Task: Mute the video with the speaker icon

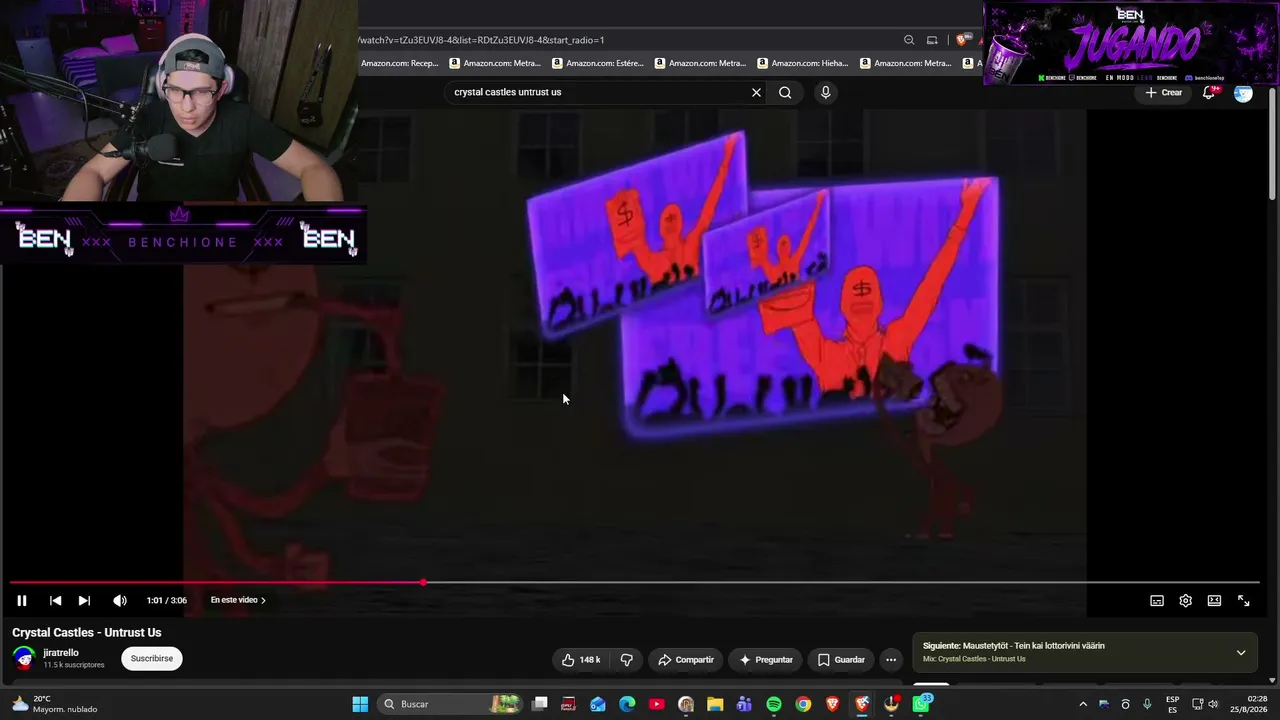Action: pos(120,600)
